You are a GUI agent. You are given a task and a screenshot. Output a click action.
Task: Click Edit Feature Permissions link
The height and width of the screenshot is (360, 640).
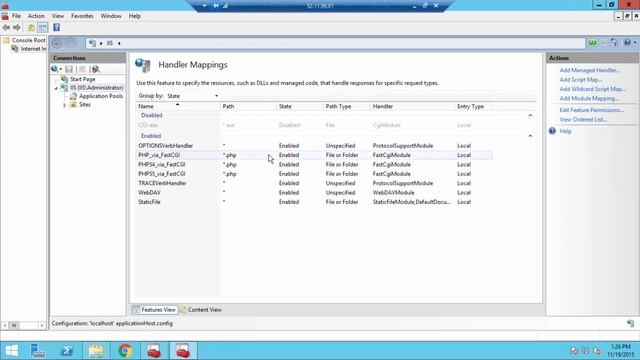click(591, 110)
